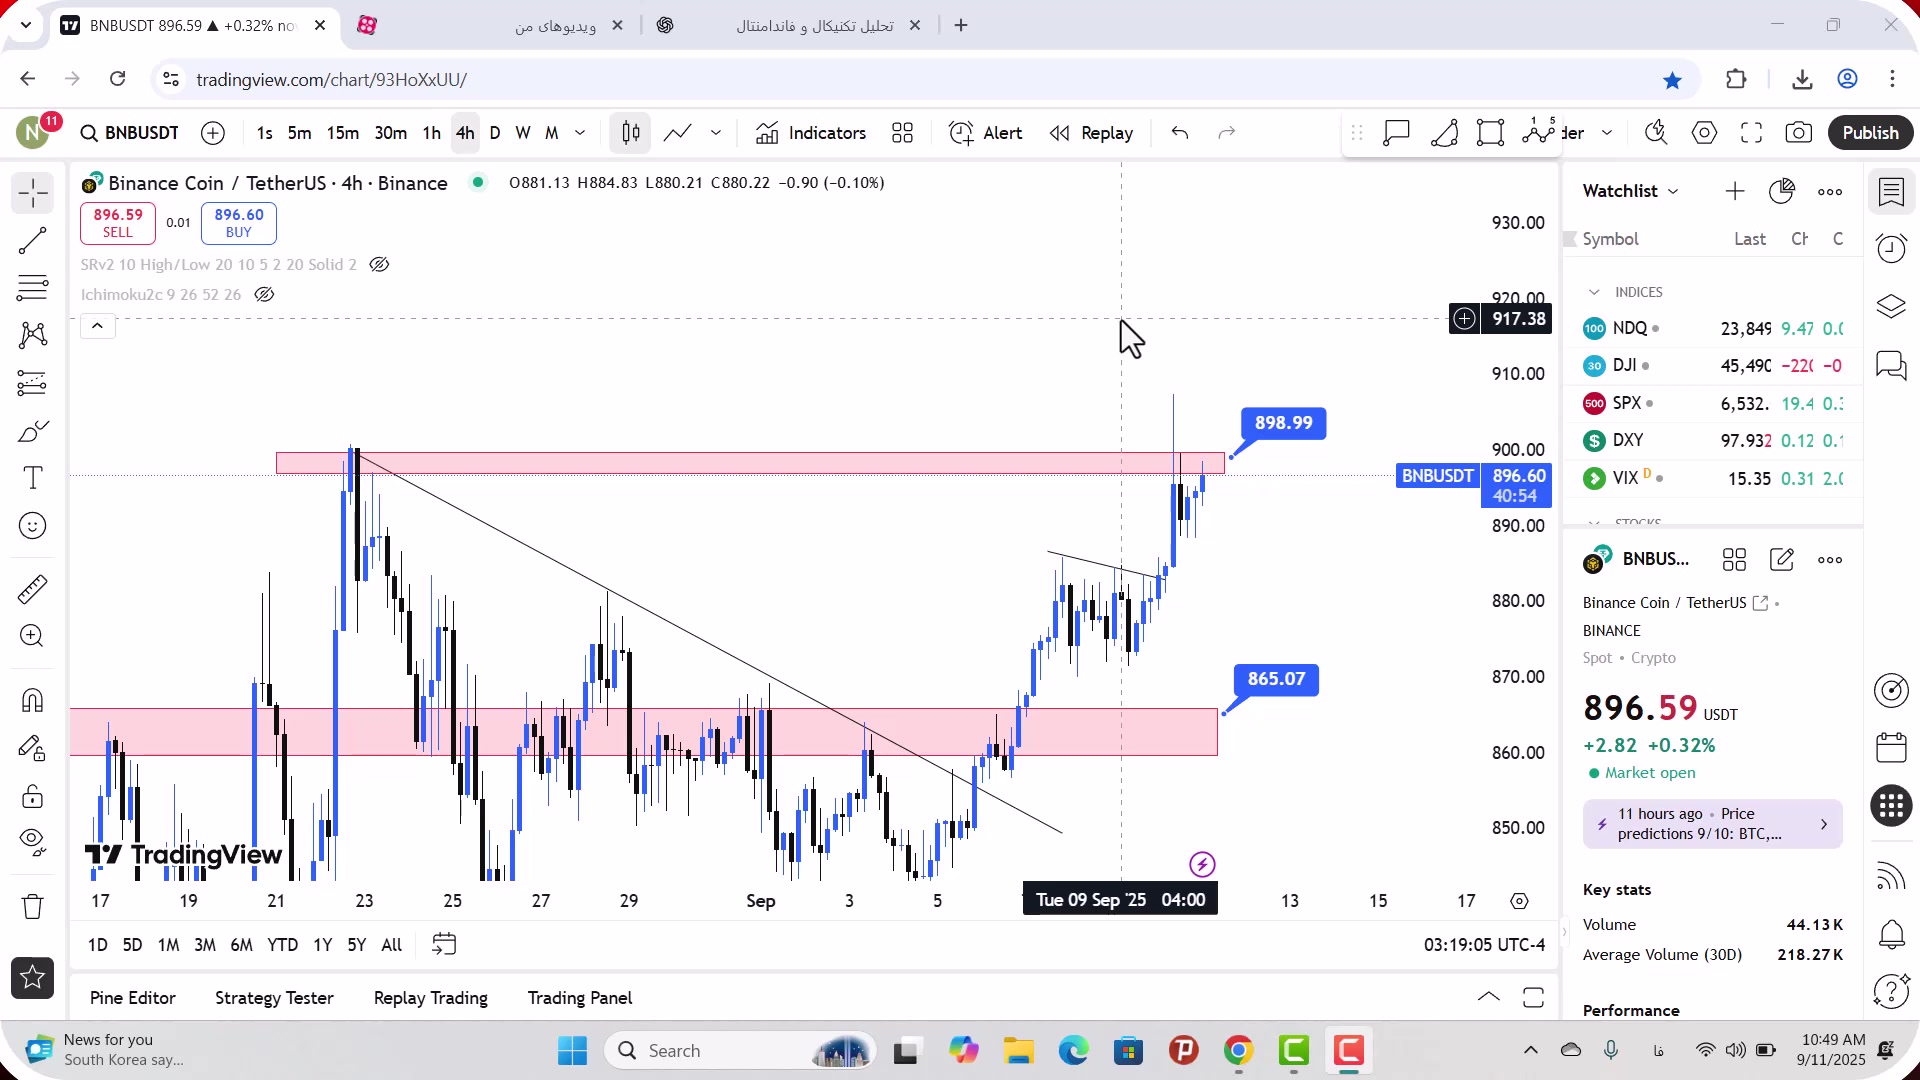Open the Trading Panel tab
Viewport: 1920px width, 1080px height.
click(580, 998)
